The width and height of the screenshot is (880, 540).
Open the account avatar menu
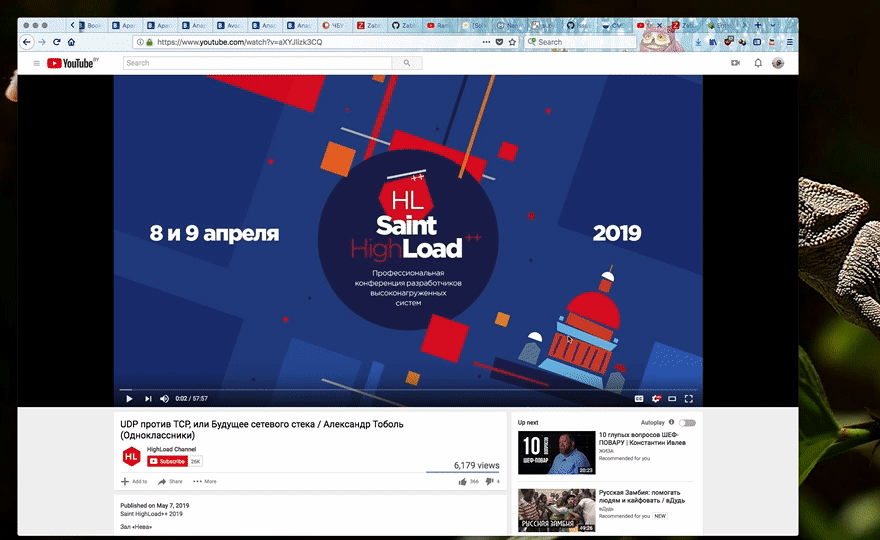(778, 63)
